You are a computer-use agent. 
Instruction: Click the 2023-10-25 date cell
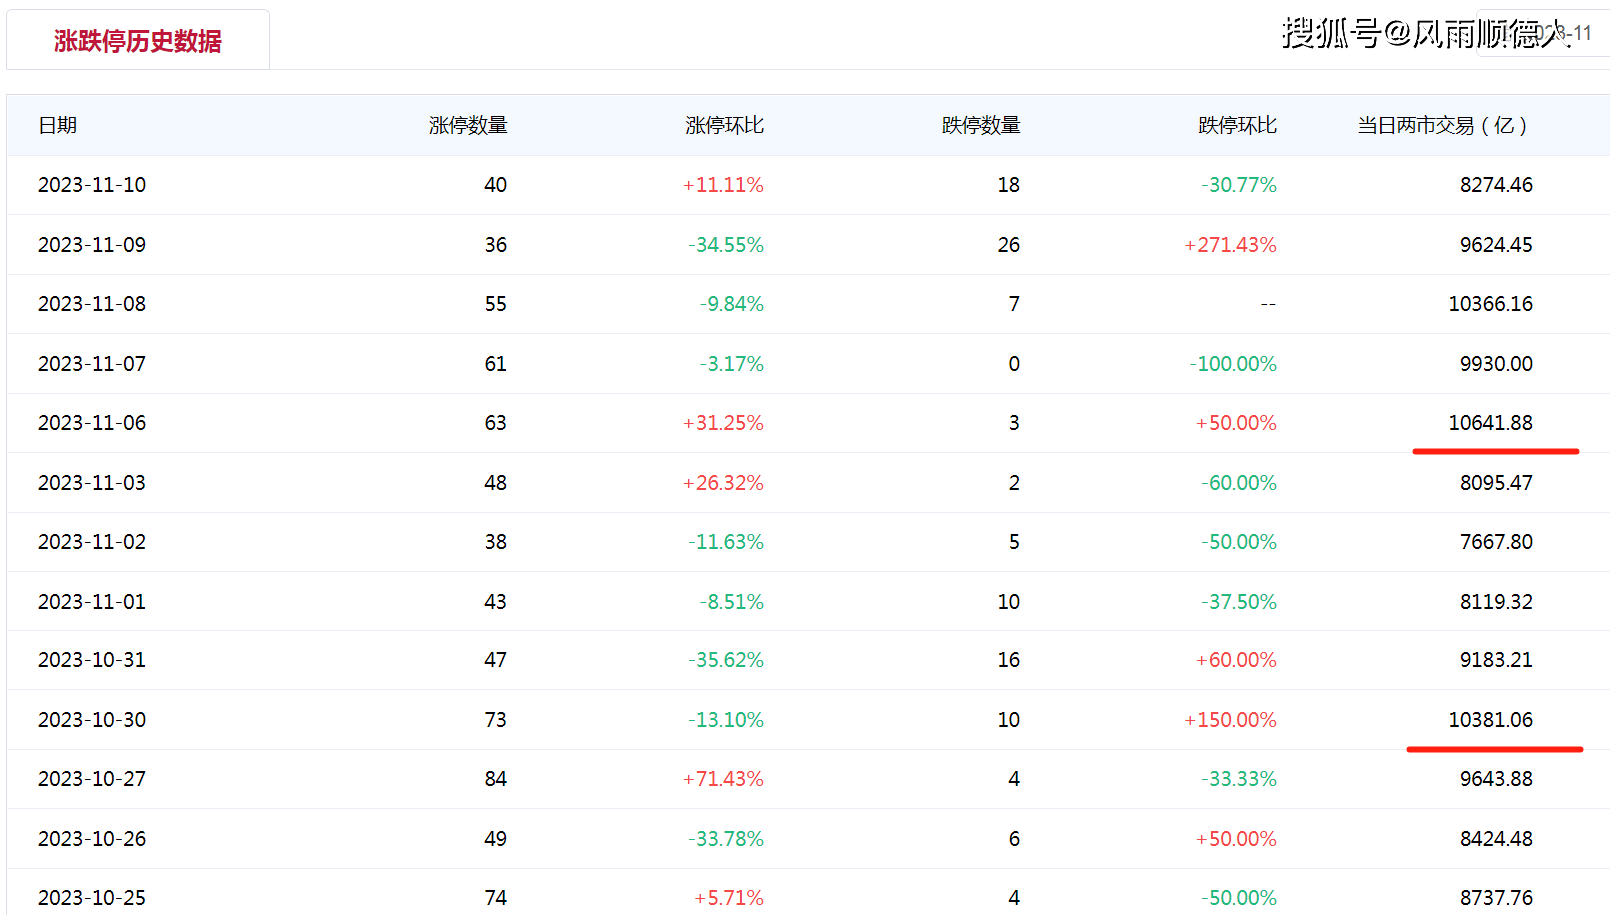[x=92, y=898]
